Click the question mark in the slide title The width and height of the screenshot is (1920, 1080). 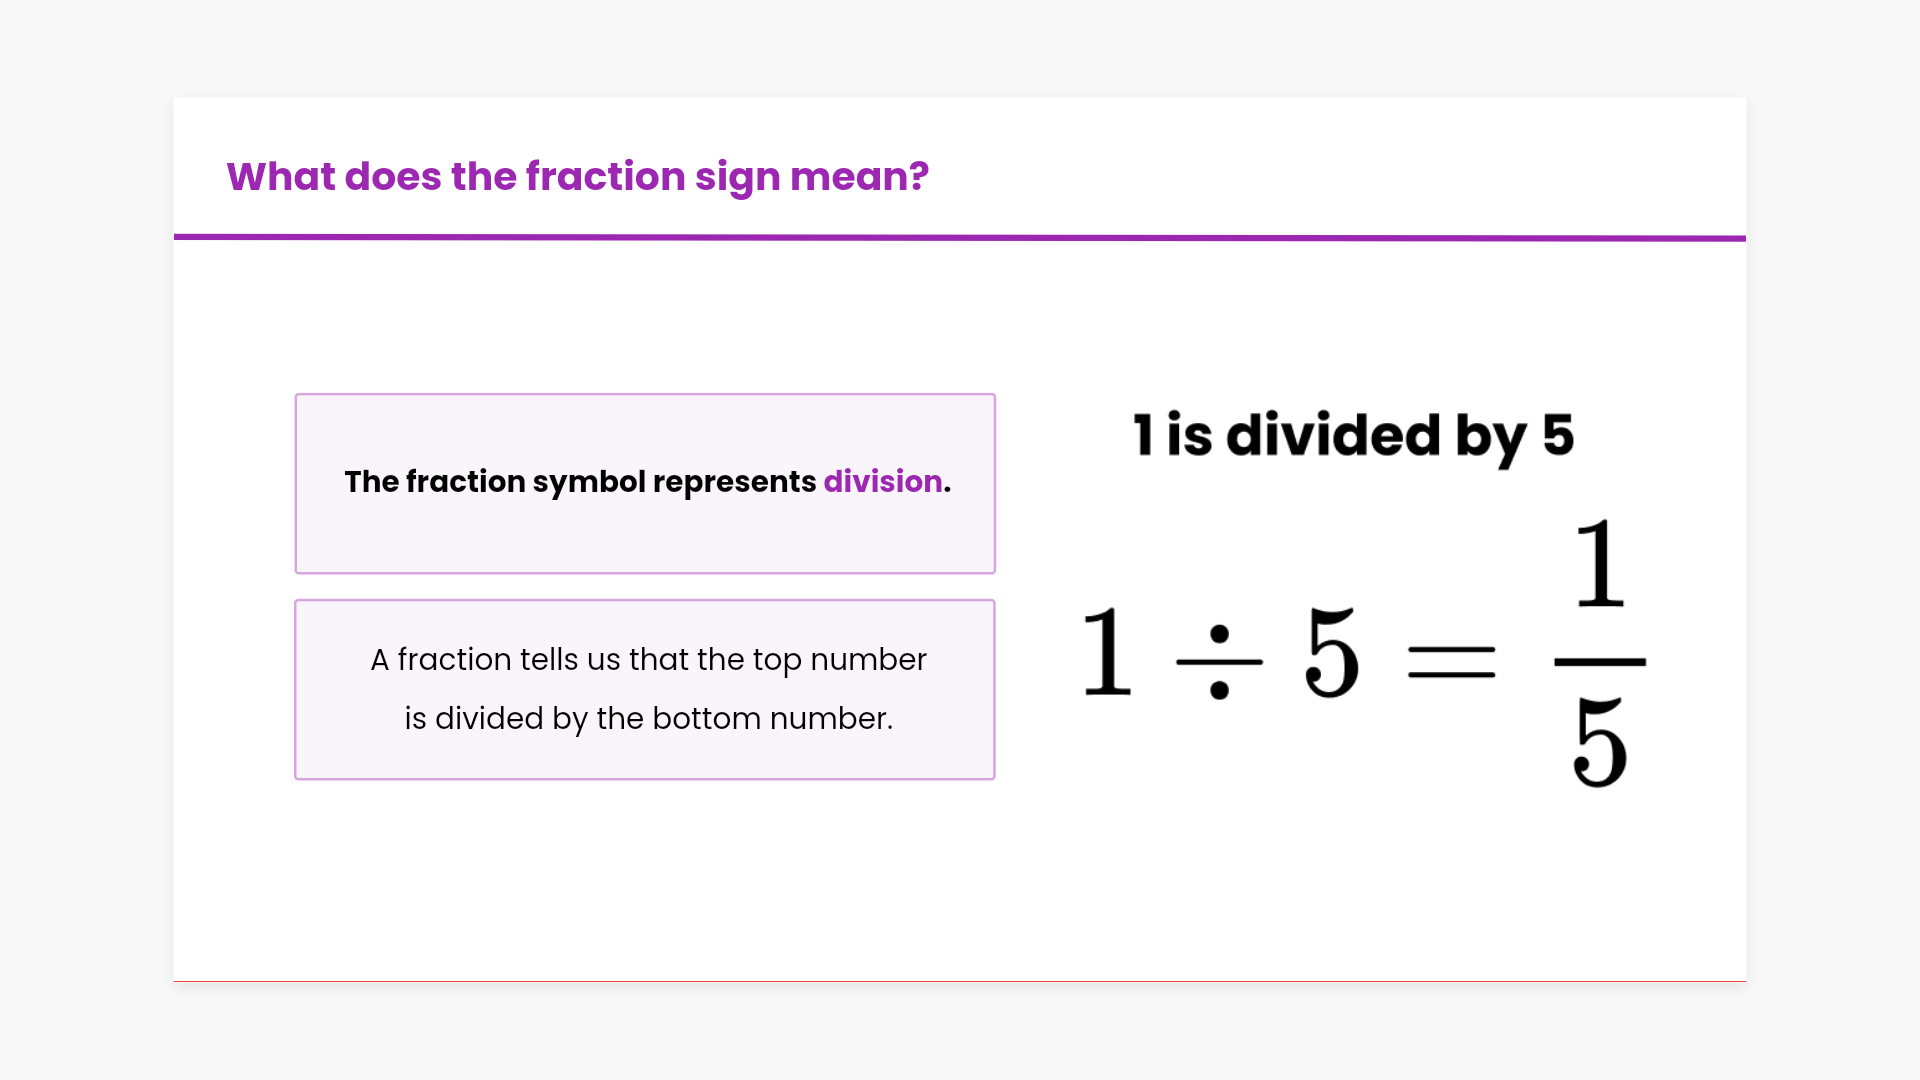click(x=919, y=177)
